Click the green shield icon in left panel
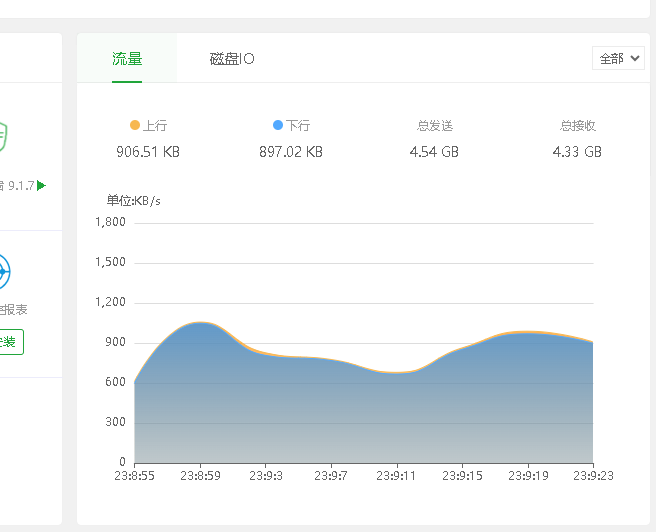Image resolution: width=656 pixels, height=532 pixels. pyautogui.click(x=3, y=136)
